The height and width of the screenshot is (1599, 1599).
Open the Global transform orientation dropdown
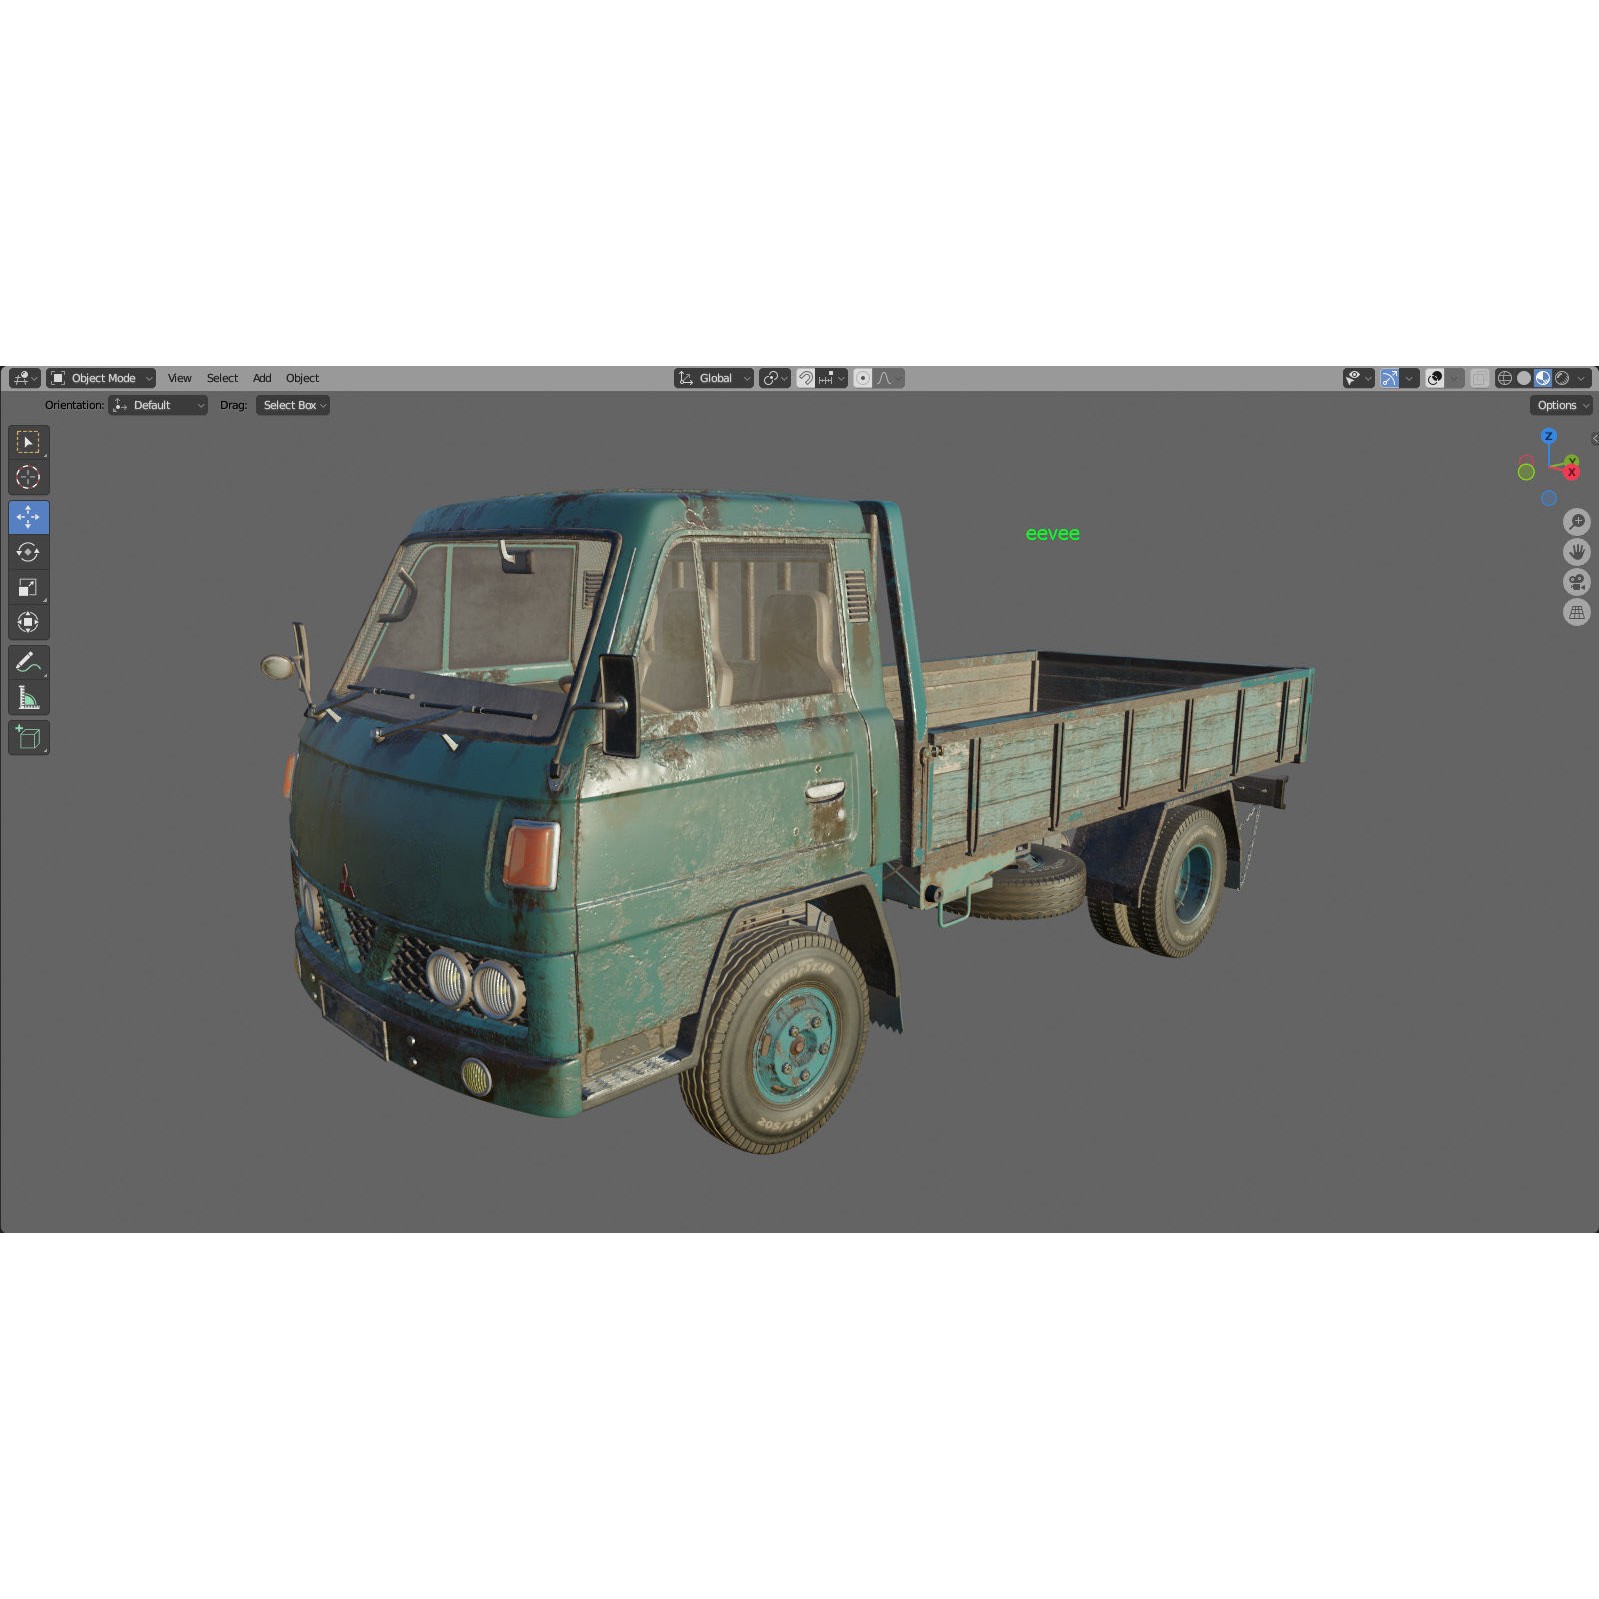pos(714,378)
